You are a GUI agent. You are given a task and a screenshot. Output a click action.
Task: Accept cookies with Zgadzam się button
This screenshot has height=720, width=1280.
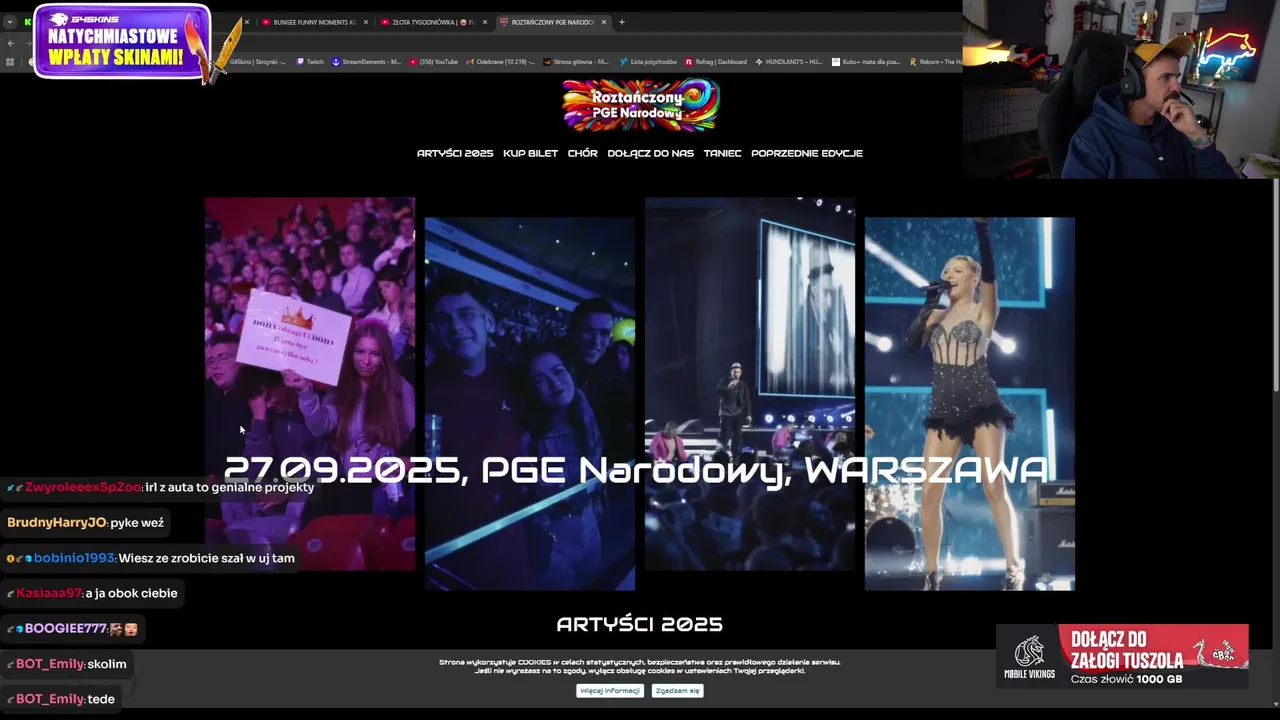[677, 690]
